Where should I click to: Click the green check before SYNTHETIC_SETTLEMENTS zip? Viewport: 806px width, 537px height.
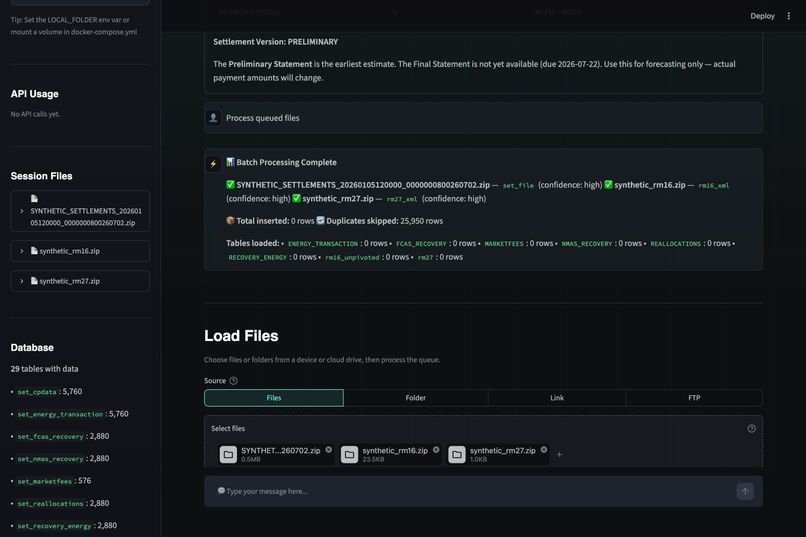(230, 184)
